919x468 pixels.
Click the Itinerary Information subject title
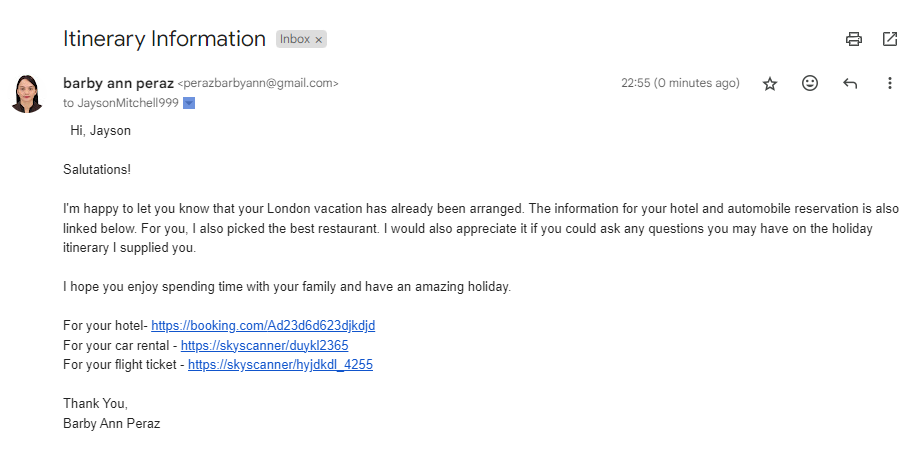pos(164,39)
